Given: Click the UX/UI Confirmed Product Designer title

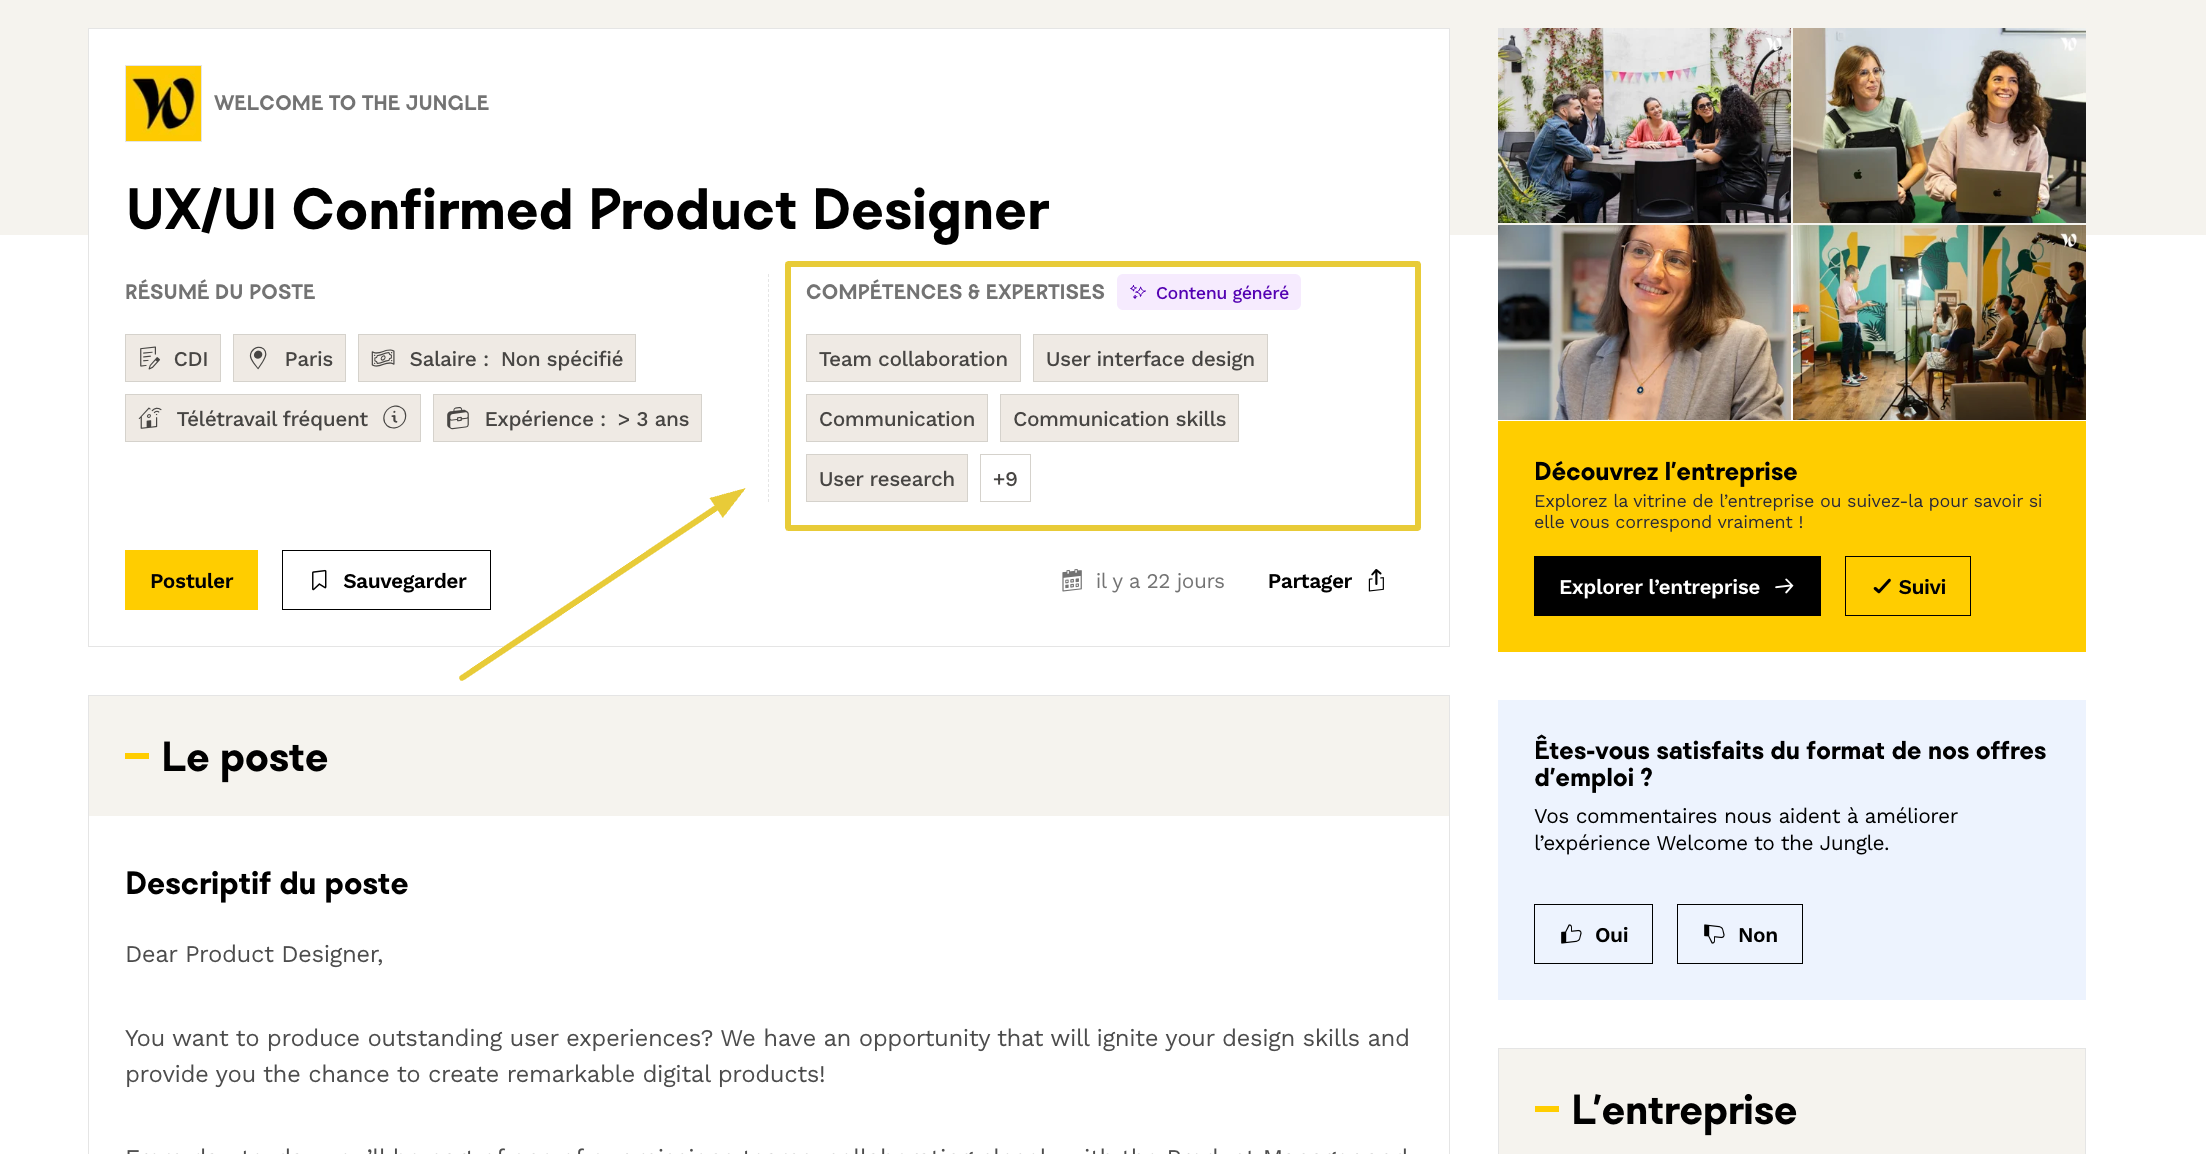Looking at the screenshot, I should (x=588, y=210).
